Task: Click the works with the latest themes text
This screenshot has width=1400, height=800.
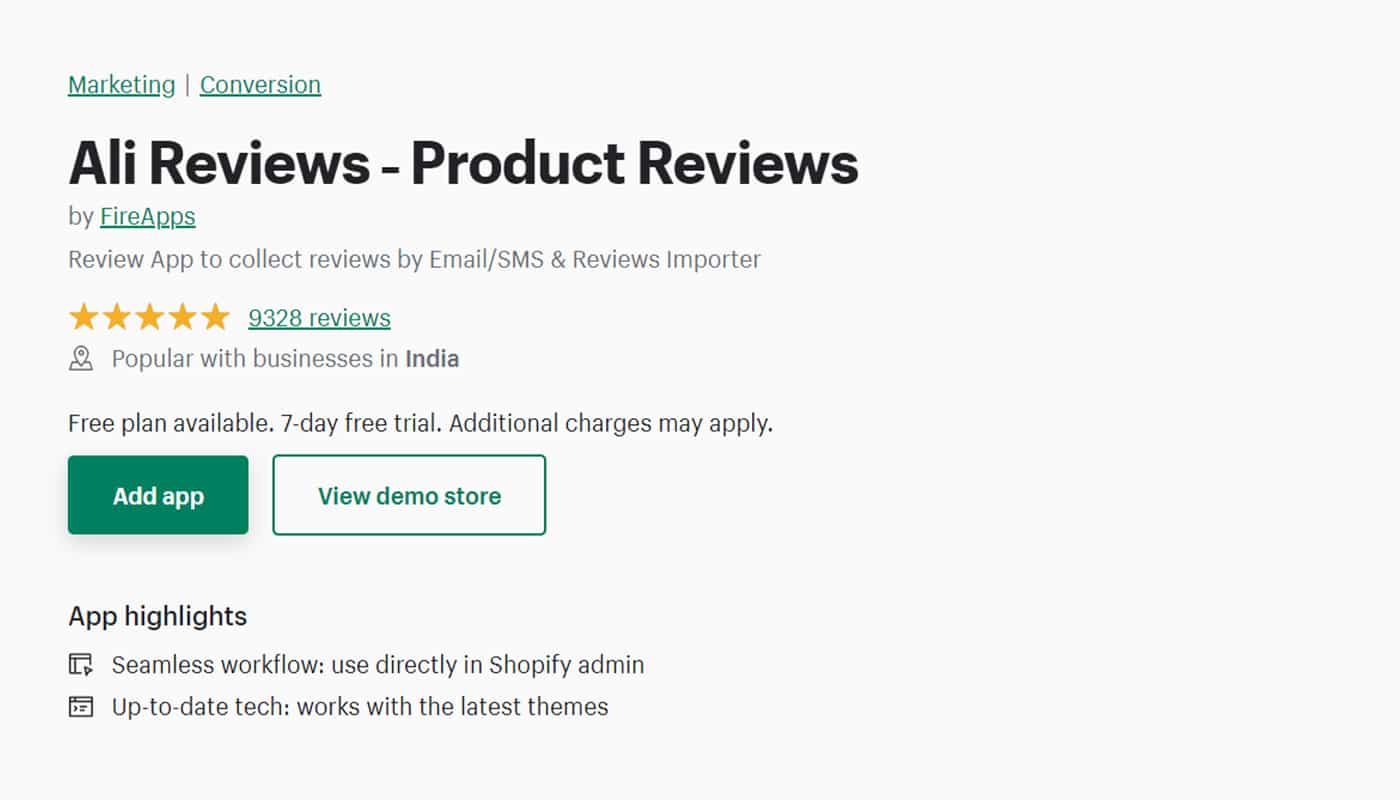Action: [452, 707]
